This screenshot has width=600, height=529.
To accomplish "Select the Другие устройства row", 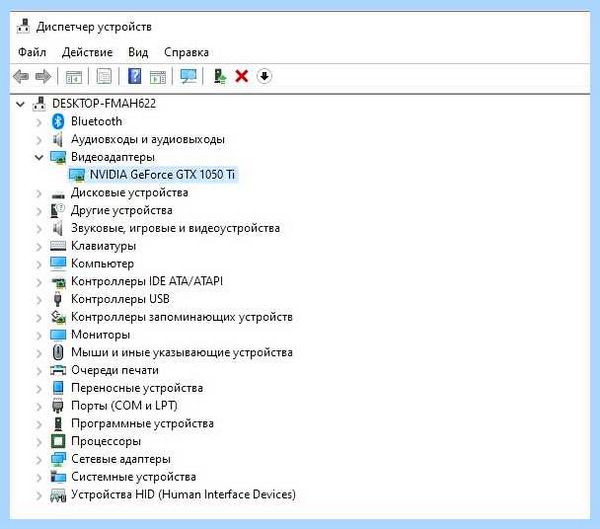I will coord(122,211).
